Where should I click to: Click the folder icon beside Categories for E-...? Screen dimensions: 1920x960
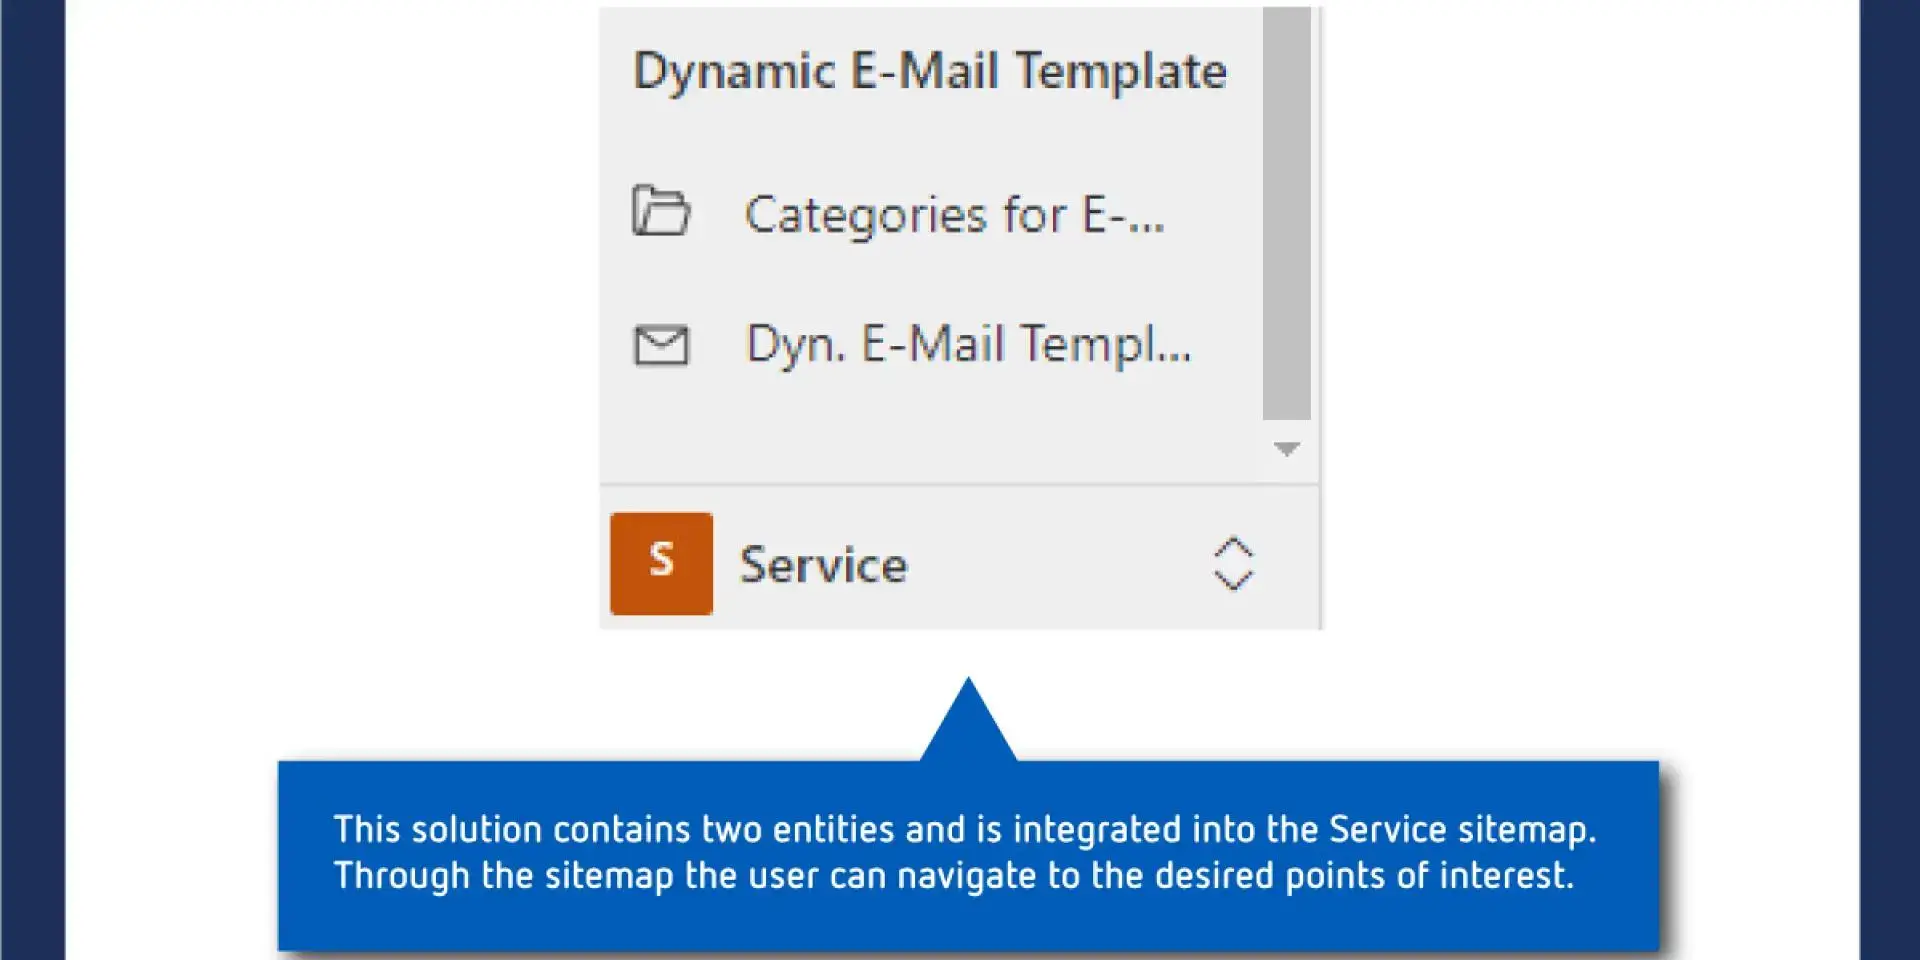click(x=661, y=211)
